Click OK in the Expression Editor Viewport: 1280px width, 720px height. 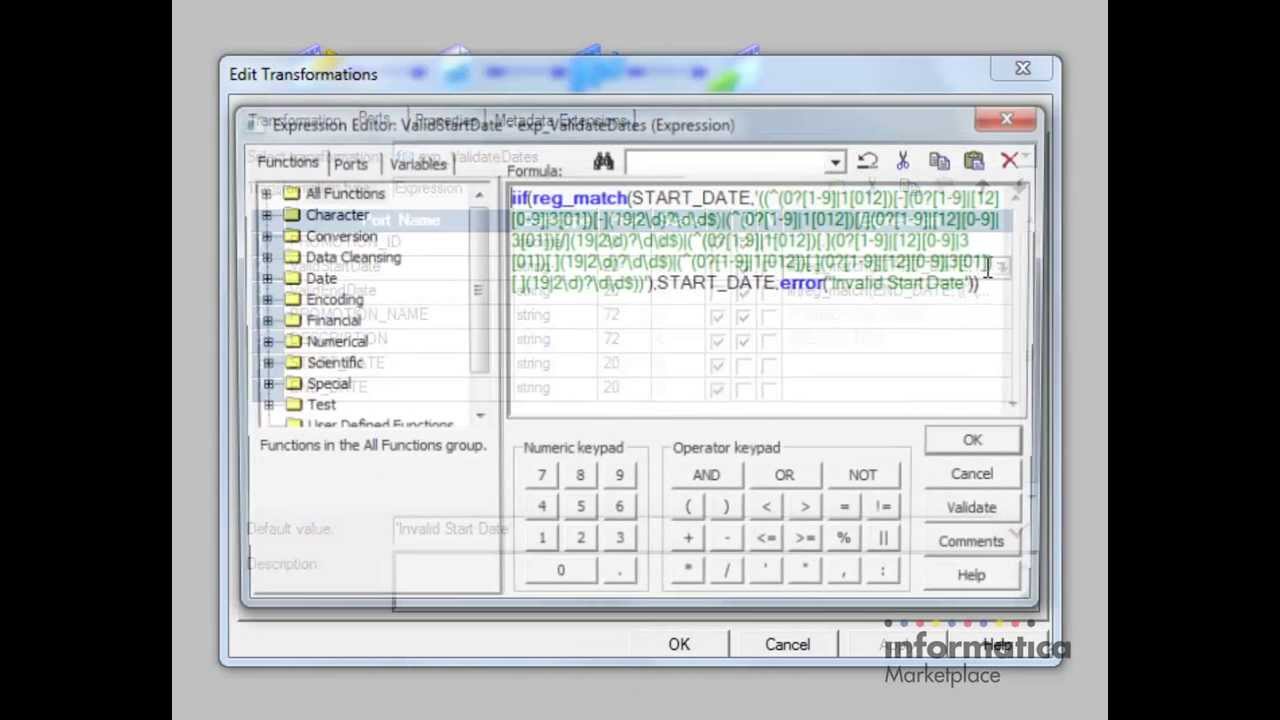pos(972,440)
